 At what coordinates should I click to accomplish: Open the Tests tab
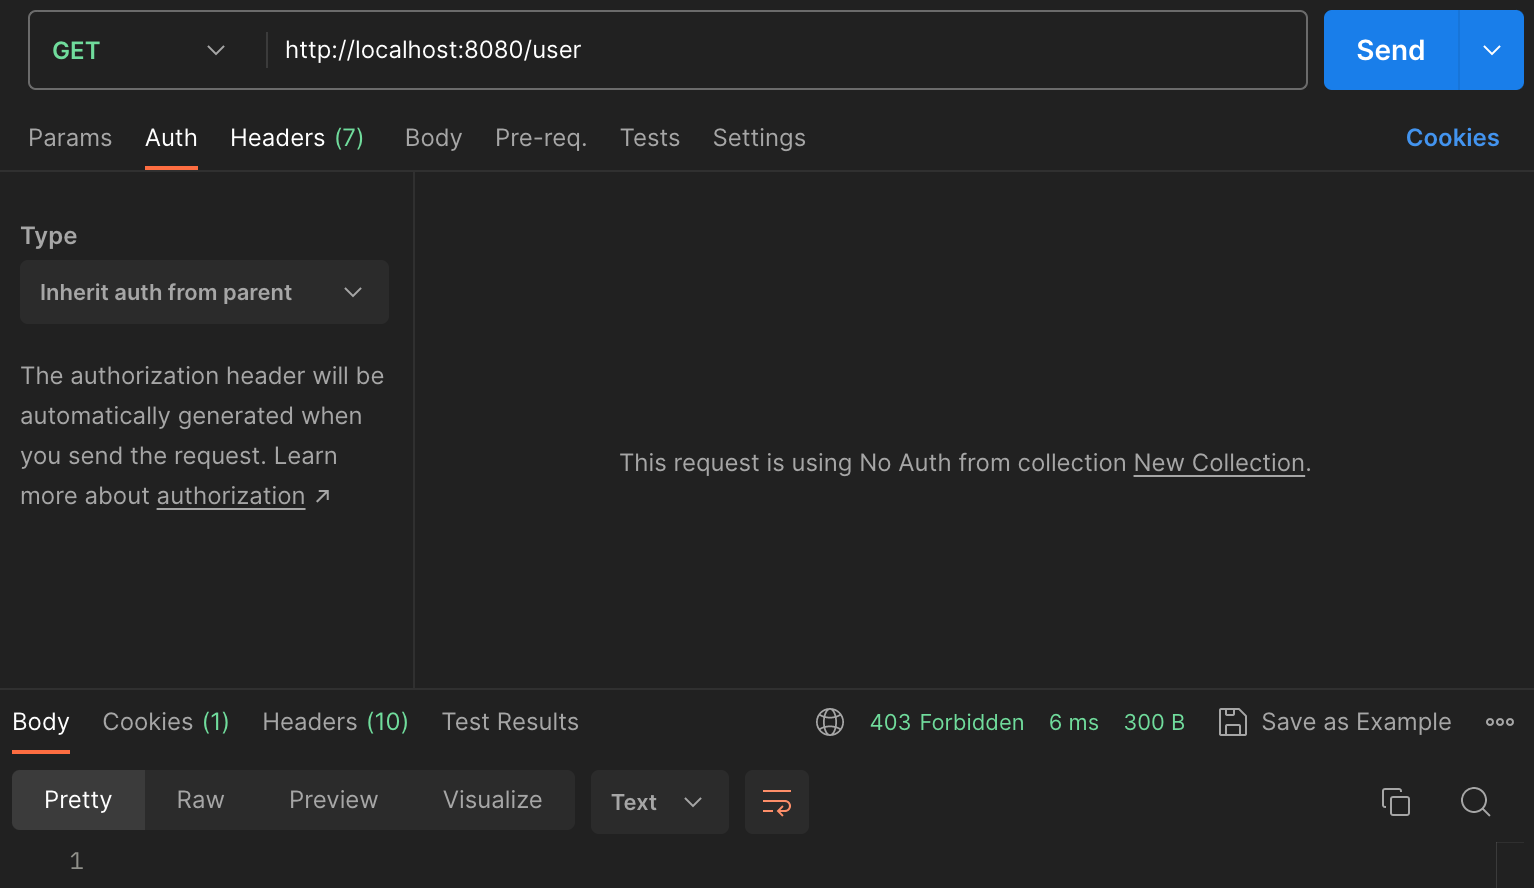650,138
